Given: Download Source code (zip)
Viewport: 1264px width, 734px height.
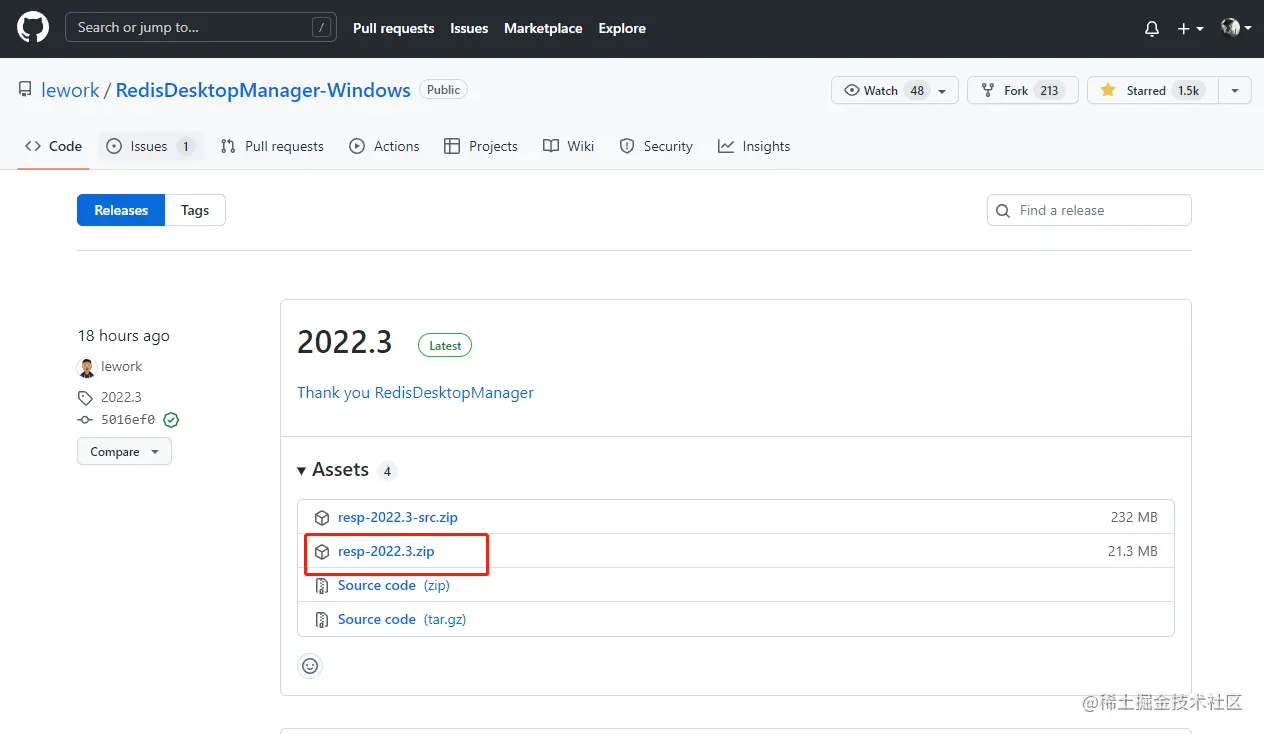Looking at the screenshot, I should pyautogui.click(x=394, y=585).
